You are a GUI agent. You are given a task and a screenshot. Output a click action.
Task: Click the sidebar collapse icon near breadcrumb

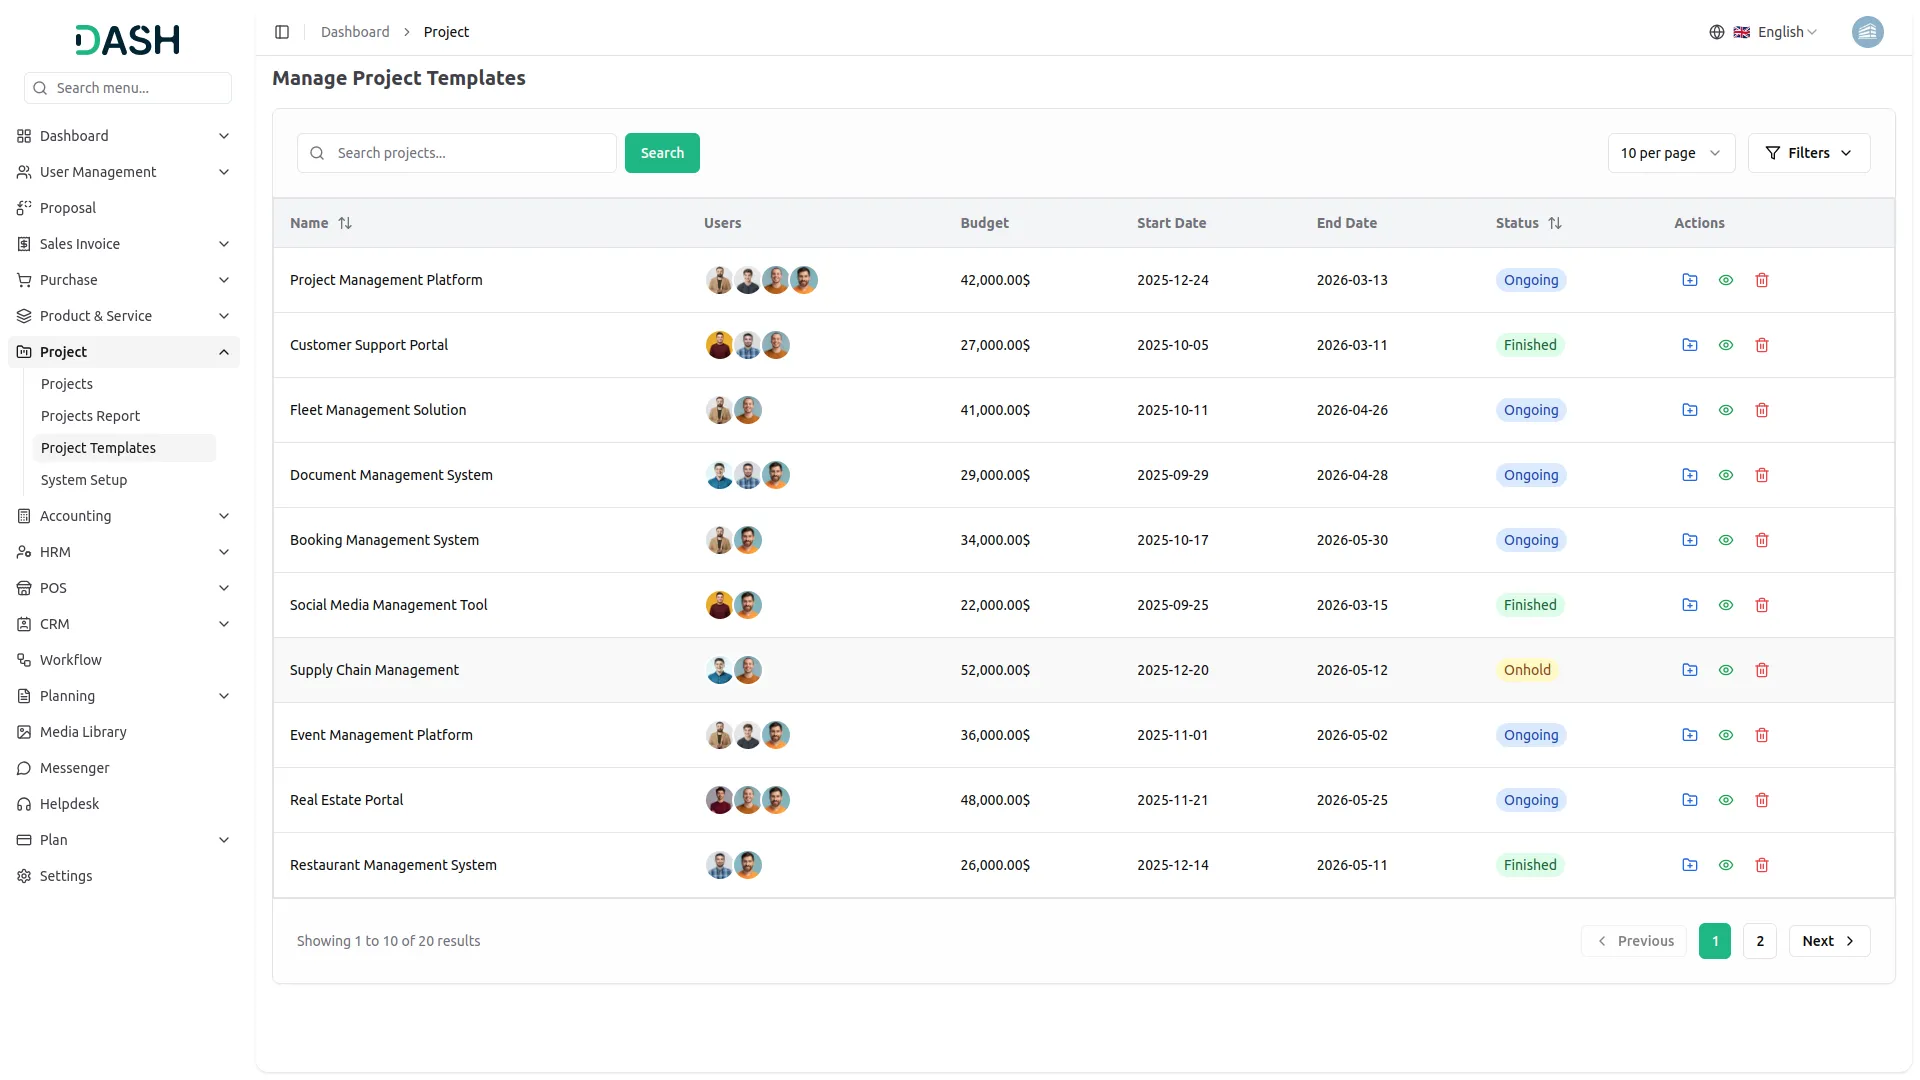(282, 31)
